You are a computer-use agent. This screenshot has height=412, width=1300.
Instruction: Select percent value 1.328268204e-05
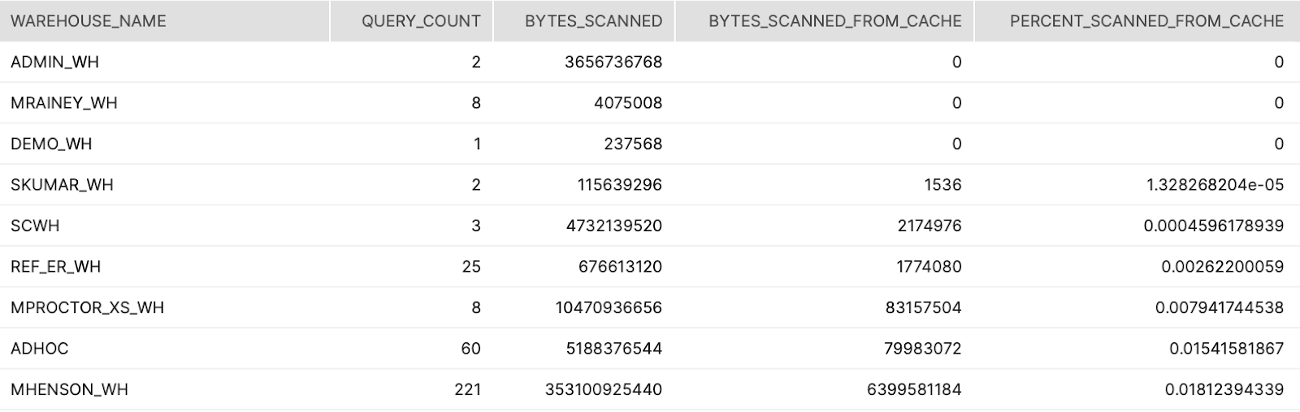[x=1213, y=185]
